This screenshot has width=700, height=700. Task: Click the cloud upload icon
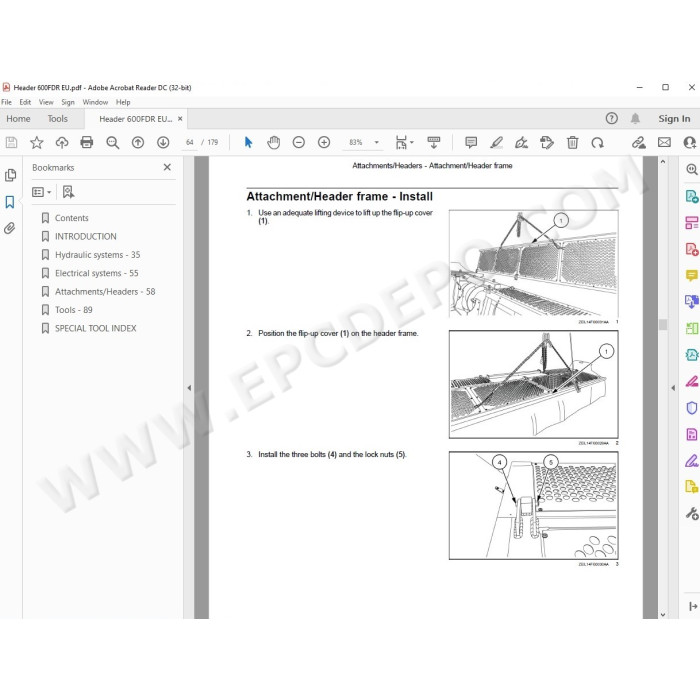pos(62,142)
